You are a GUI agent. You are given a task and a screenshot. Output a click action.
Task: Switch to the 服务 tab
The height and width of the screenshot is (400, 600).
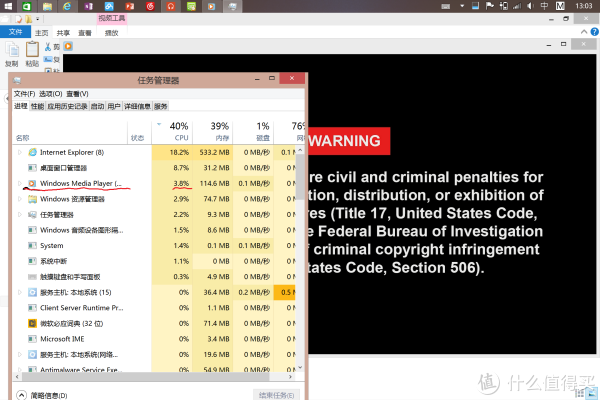tap(161, 106)
